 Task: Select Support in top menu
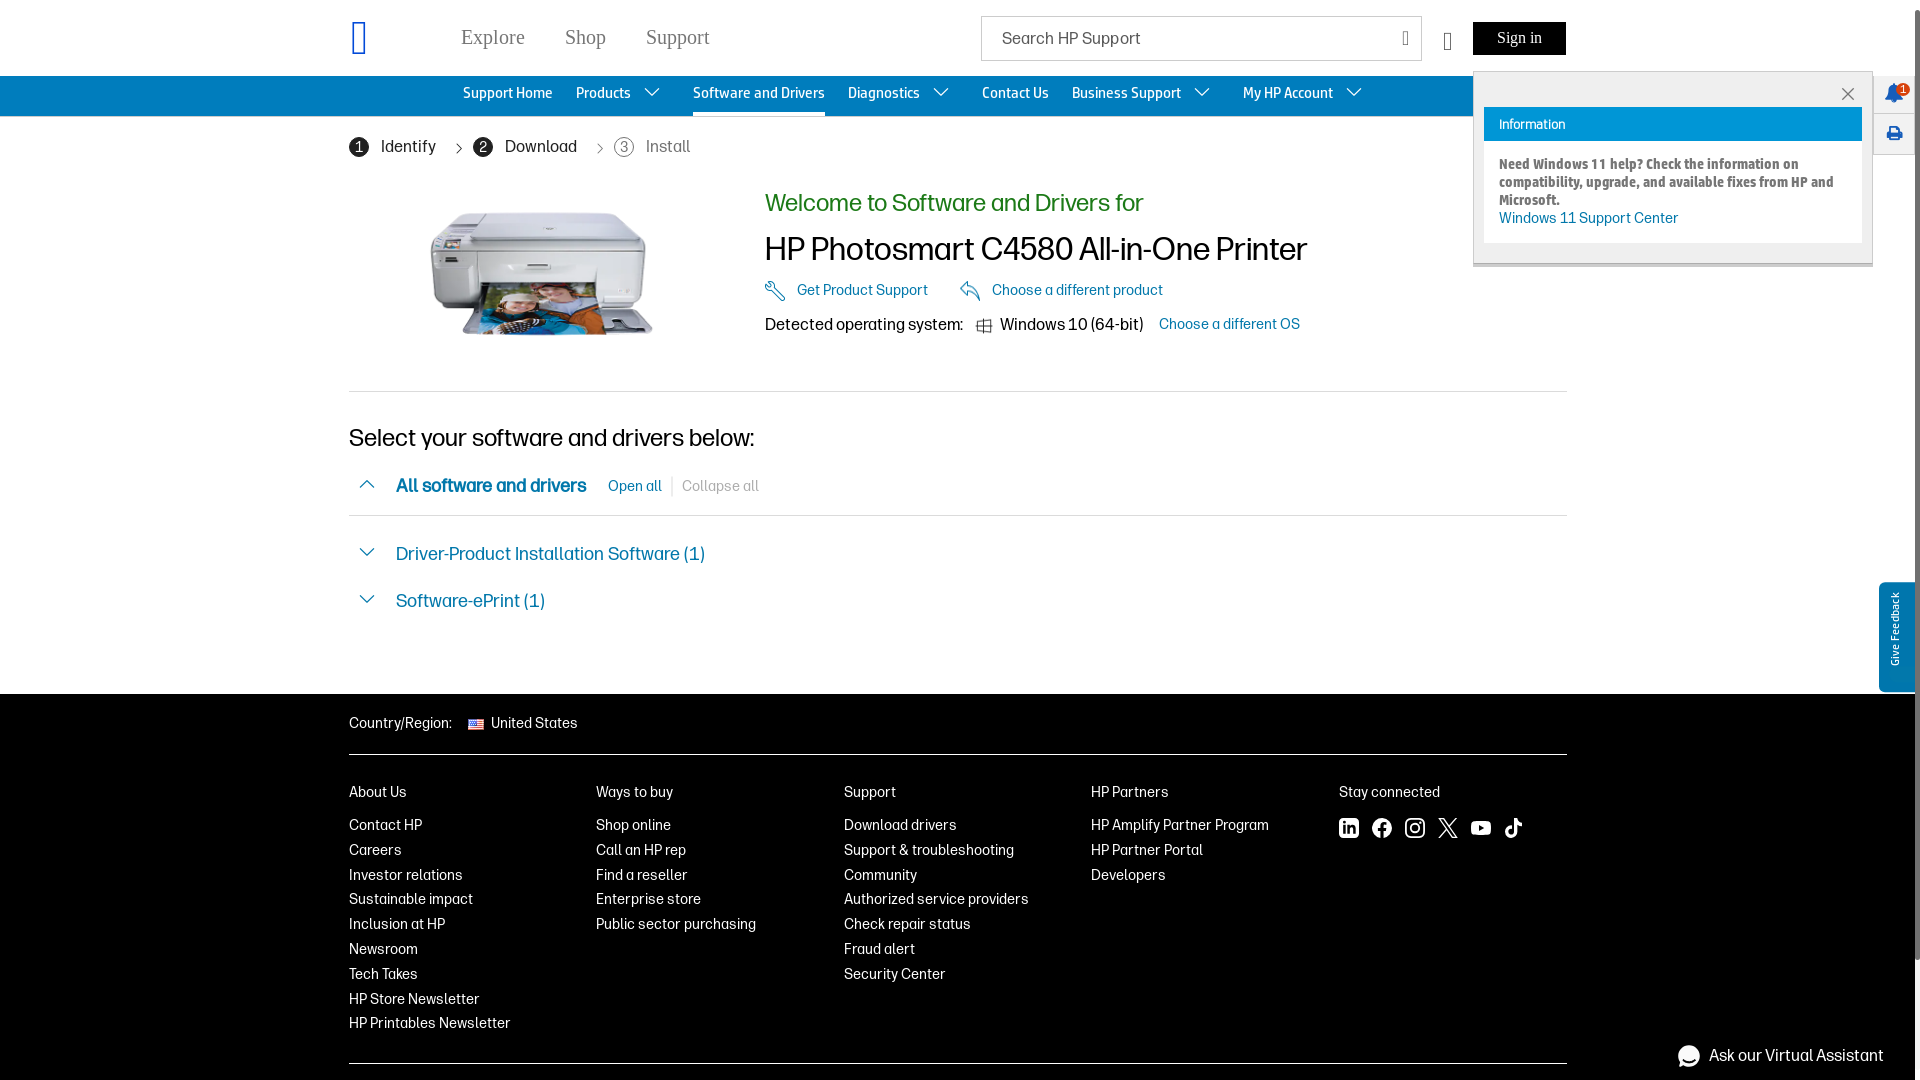[x=678, y=37]
